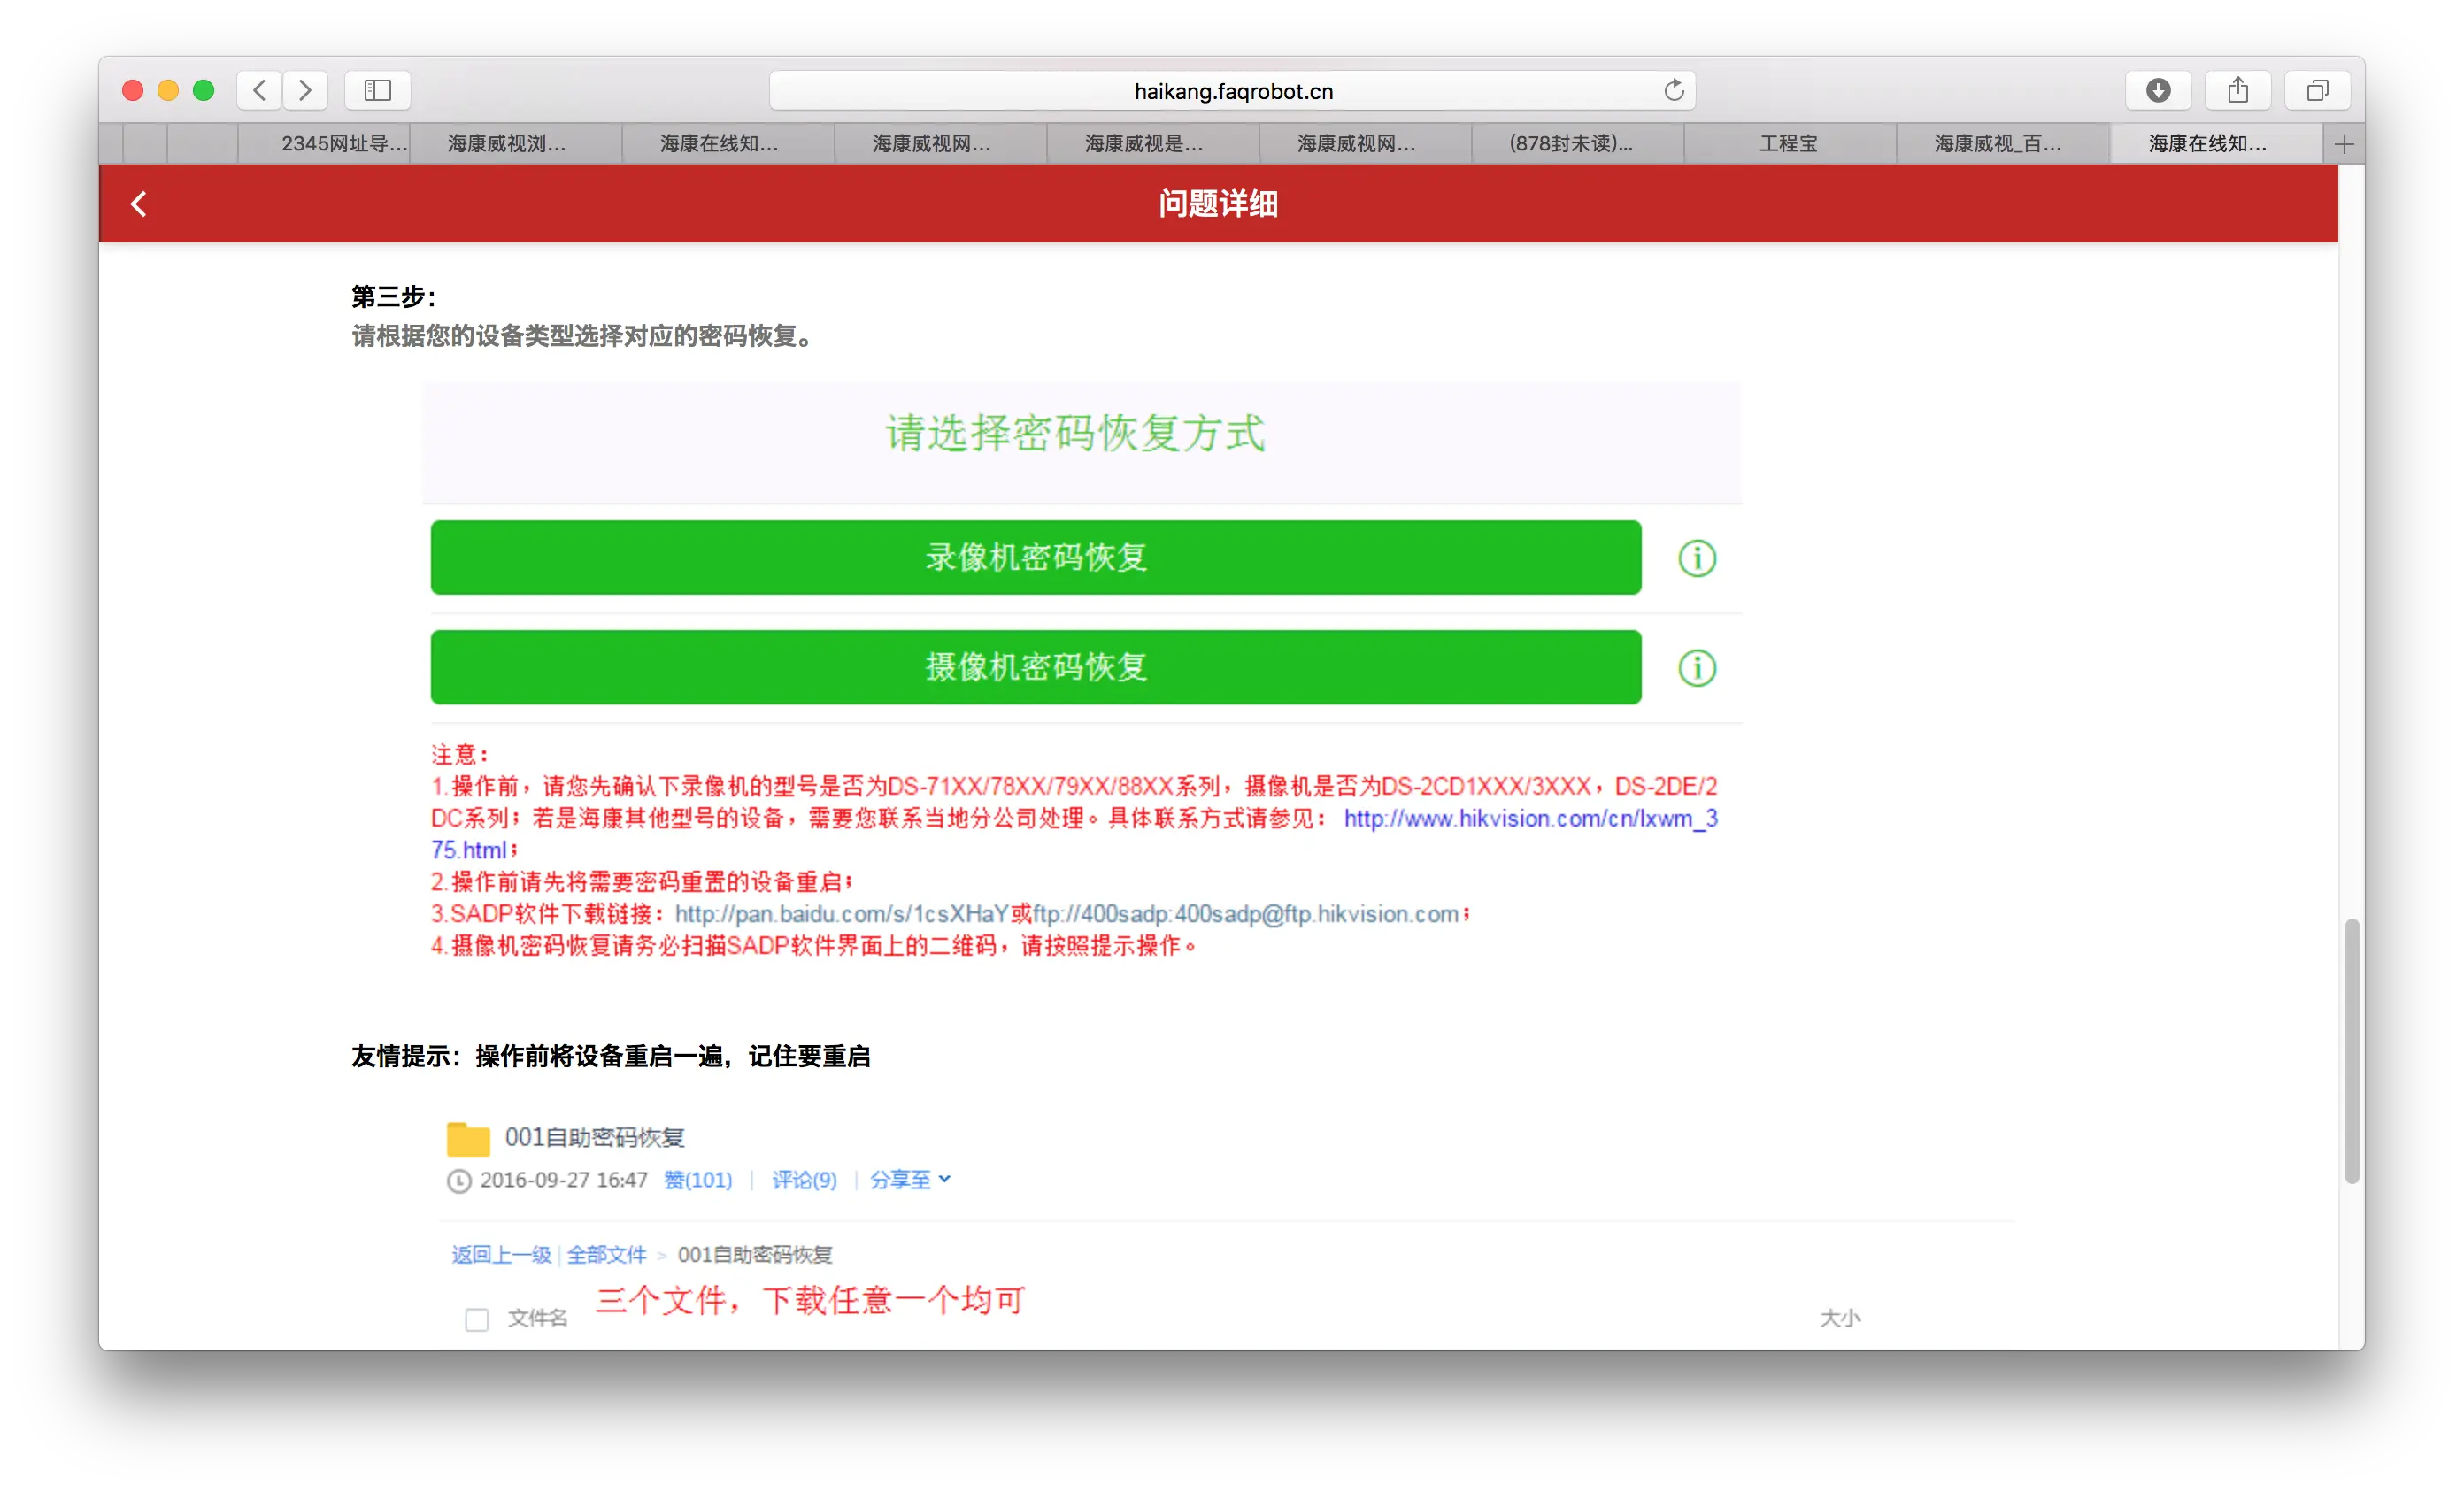Screen dimensions: 2464x1492
Task: Switch to the 工程宝 tab
Action: (x=1788, y=144)
